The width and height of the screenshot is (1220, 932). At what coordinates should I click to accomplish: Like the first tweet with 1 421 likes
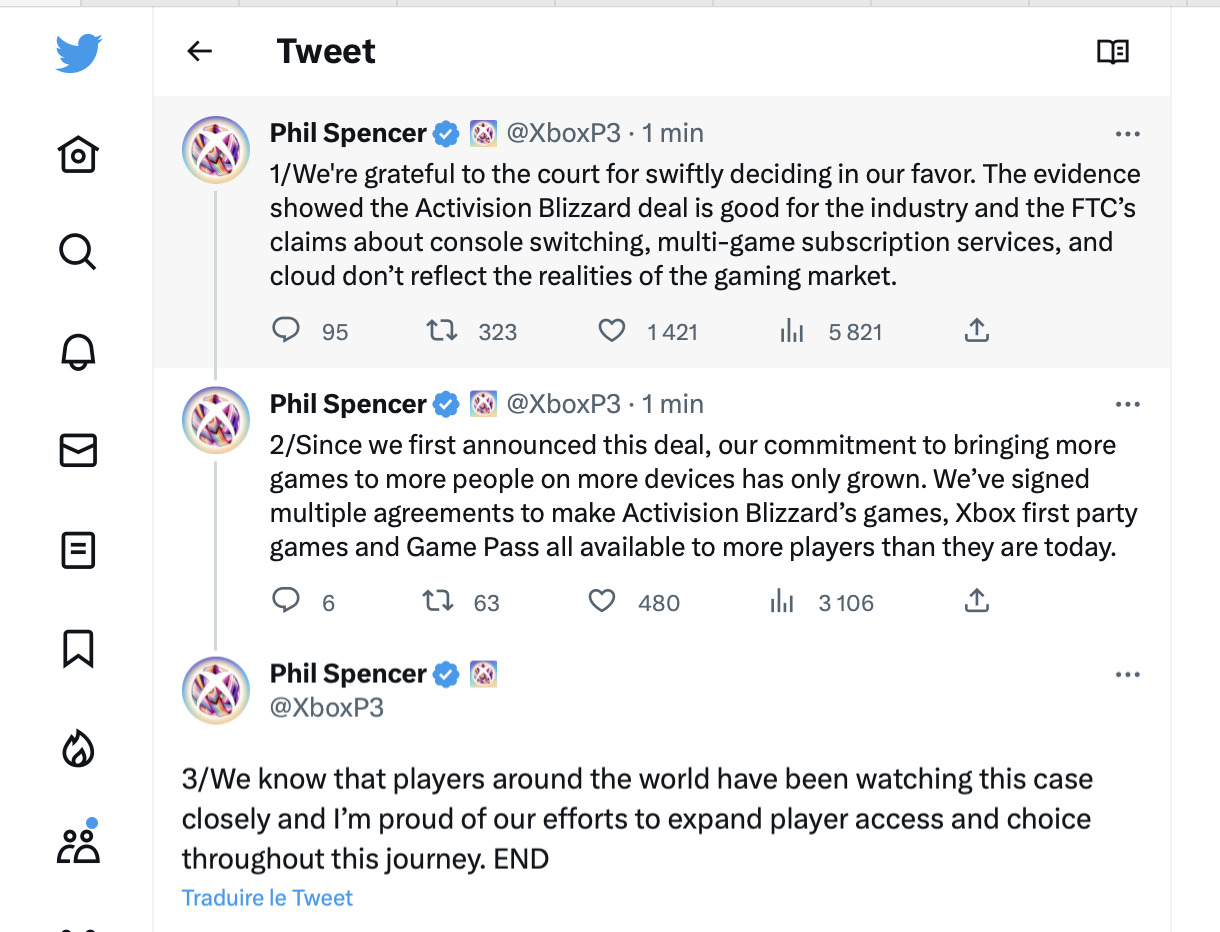(x=611, y=331)
